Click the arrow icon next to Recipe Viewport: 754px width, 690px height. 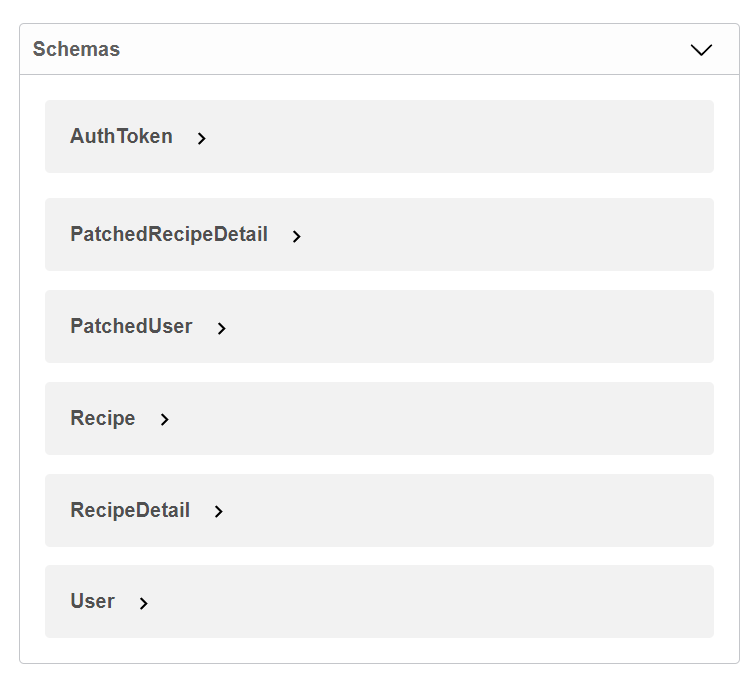[x=164, y=420]
